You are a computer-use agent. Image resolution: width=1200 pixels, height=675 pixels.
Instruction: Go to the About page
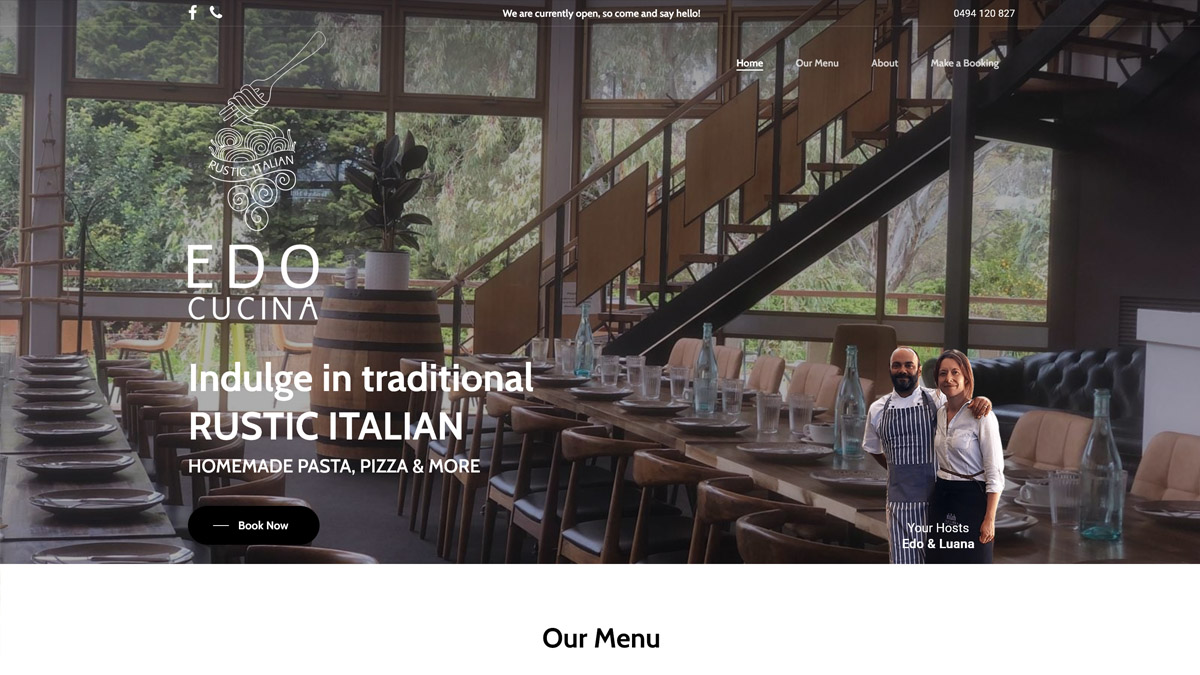point(885,63)
